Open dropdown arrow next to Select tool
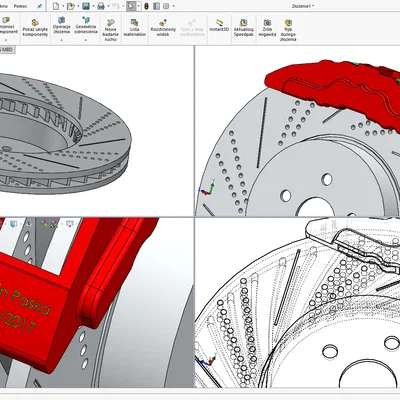400x400 pixels. click(x=138, y=6)
